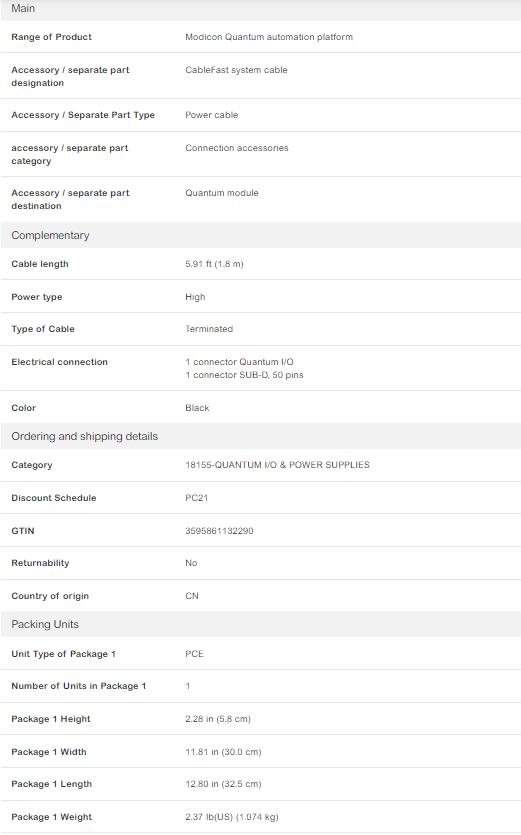Collapse the Main section header

pyautogui.click(x=260, y=9)
